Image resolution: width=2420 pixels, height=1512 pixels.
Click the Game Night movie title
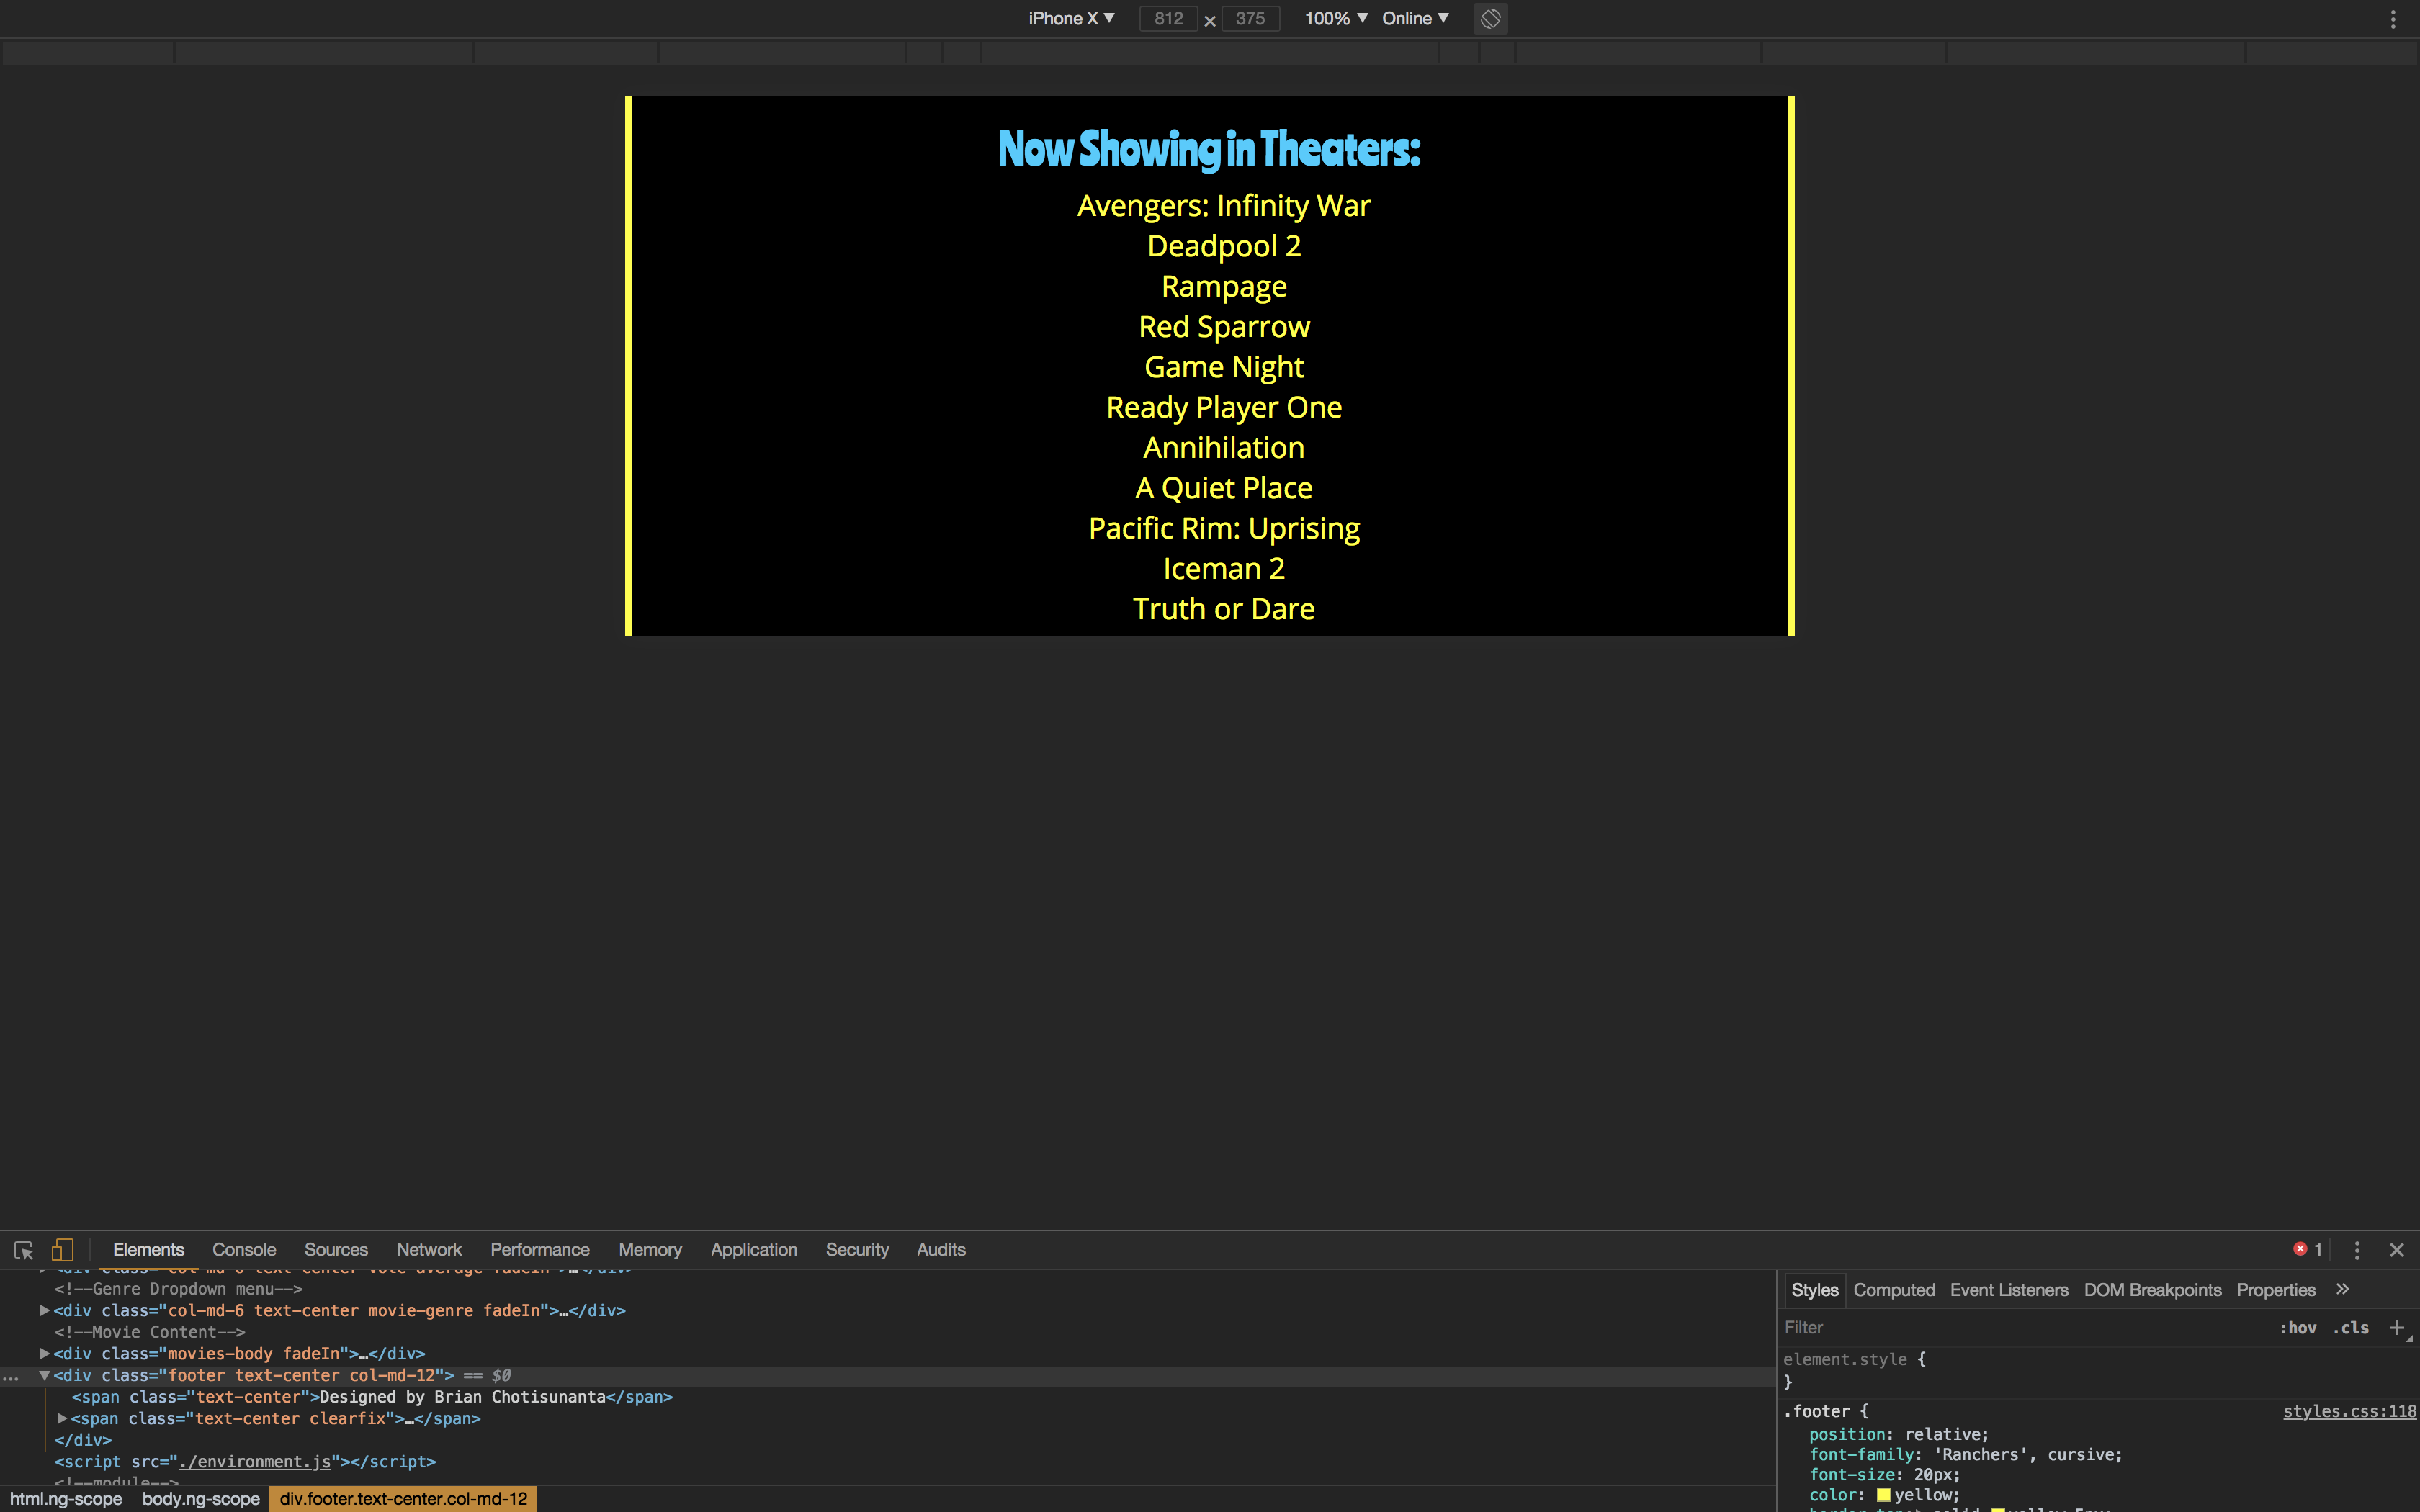point(1223,367)
